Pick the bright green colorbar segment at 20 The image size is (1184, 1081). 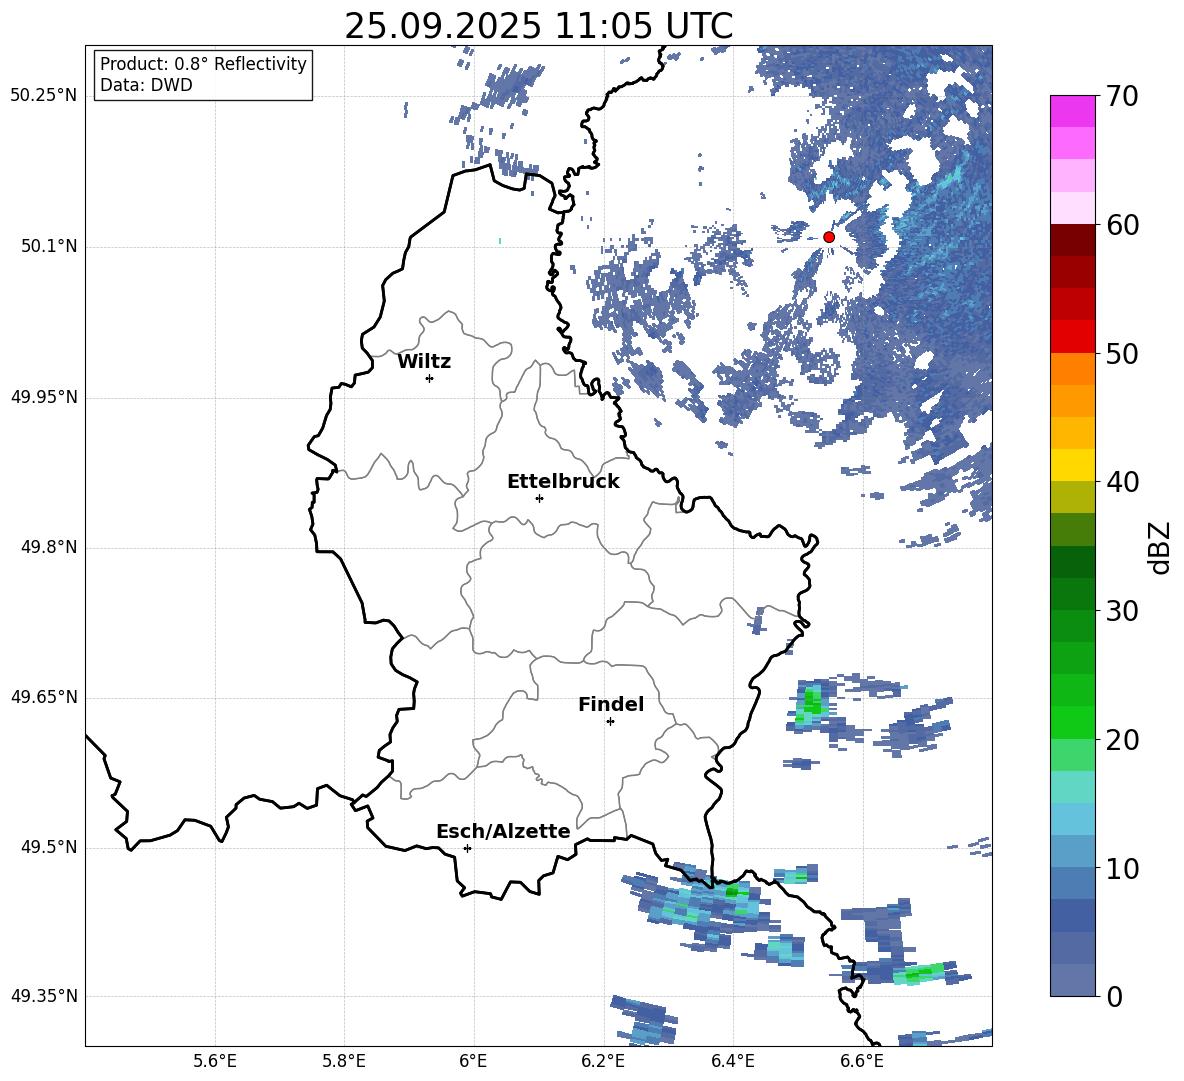tap(1072, 722)
